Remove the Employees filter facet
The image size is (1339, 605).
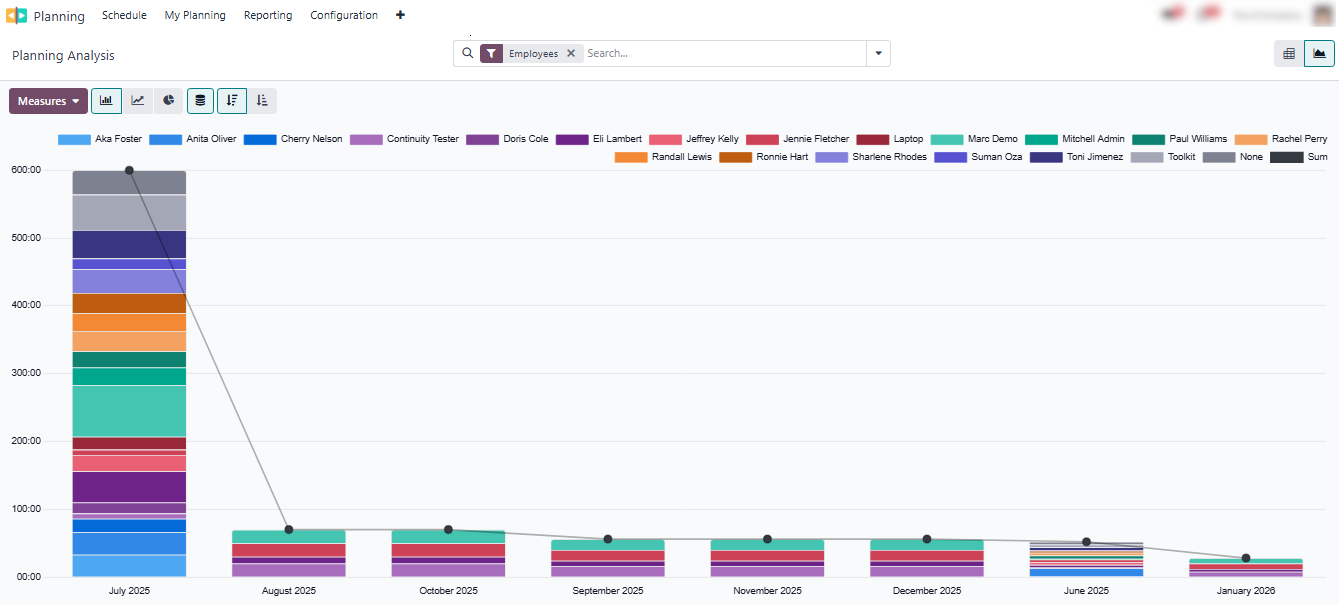571,53
